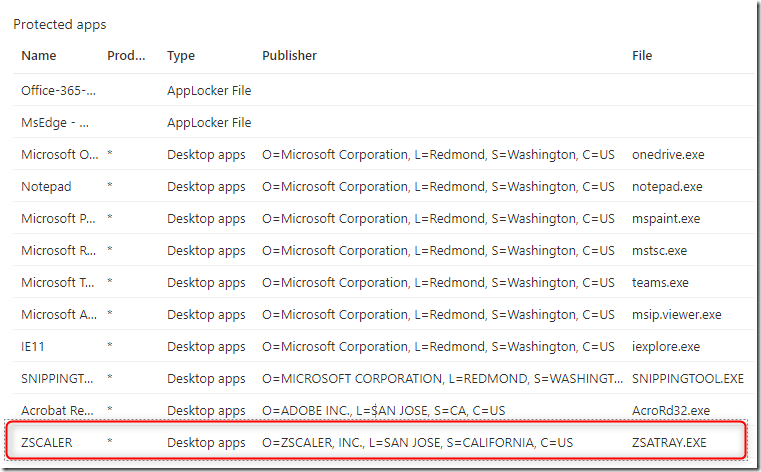Click the Publisher column header
Image resolution: width=761 pixels, height=472 pixels.
point(289,56)
